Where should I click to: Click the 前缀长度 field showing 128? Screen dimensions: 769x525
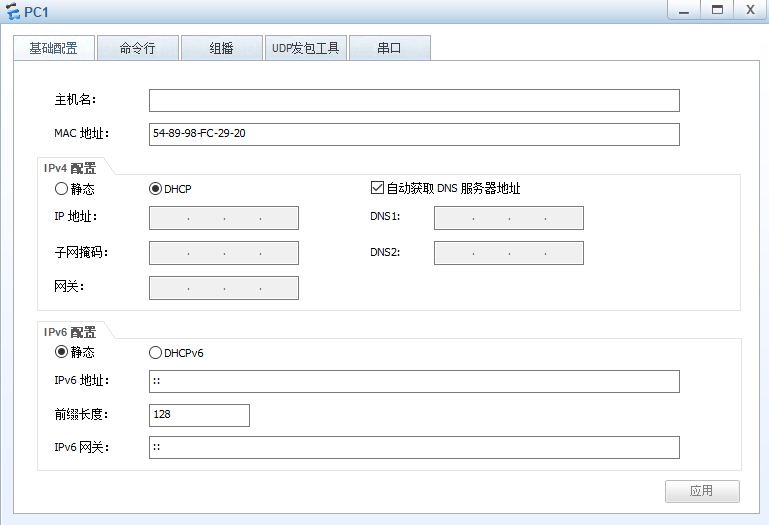(199, 416)
